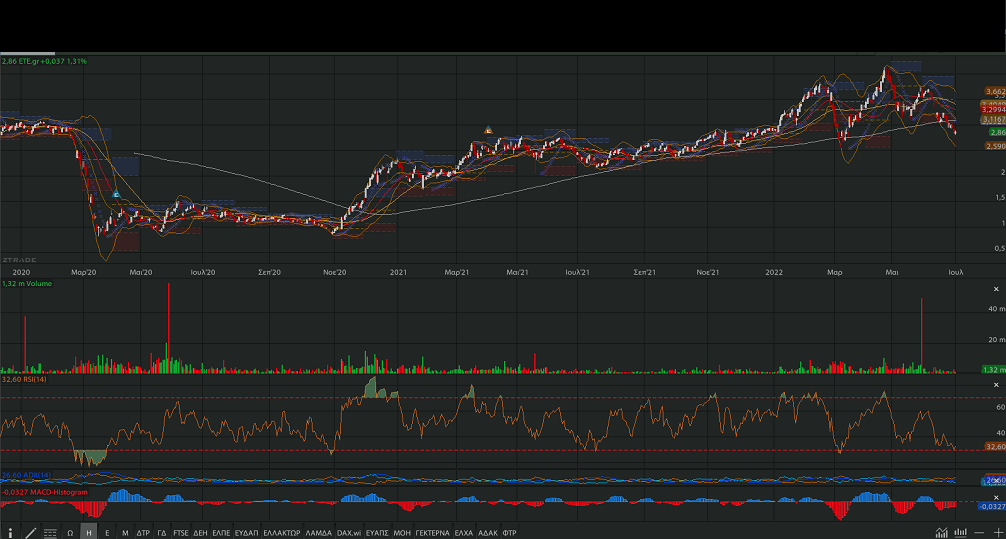The image size is (1006, 539).
Task: Switch to H daily timeframe
Action: [x=89, y=532]
